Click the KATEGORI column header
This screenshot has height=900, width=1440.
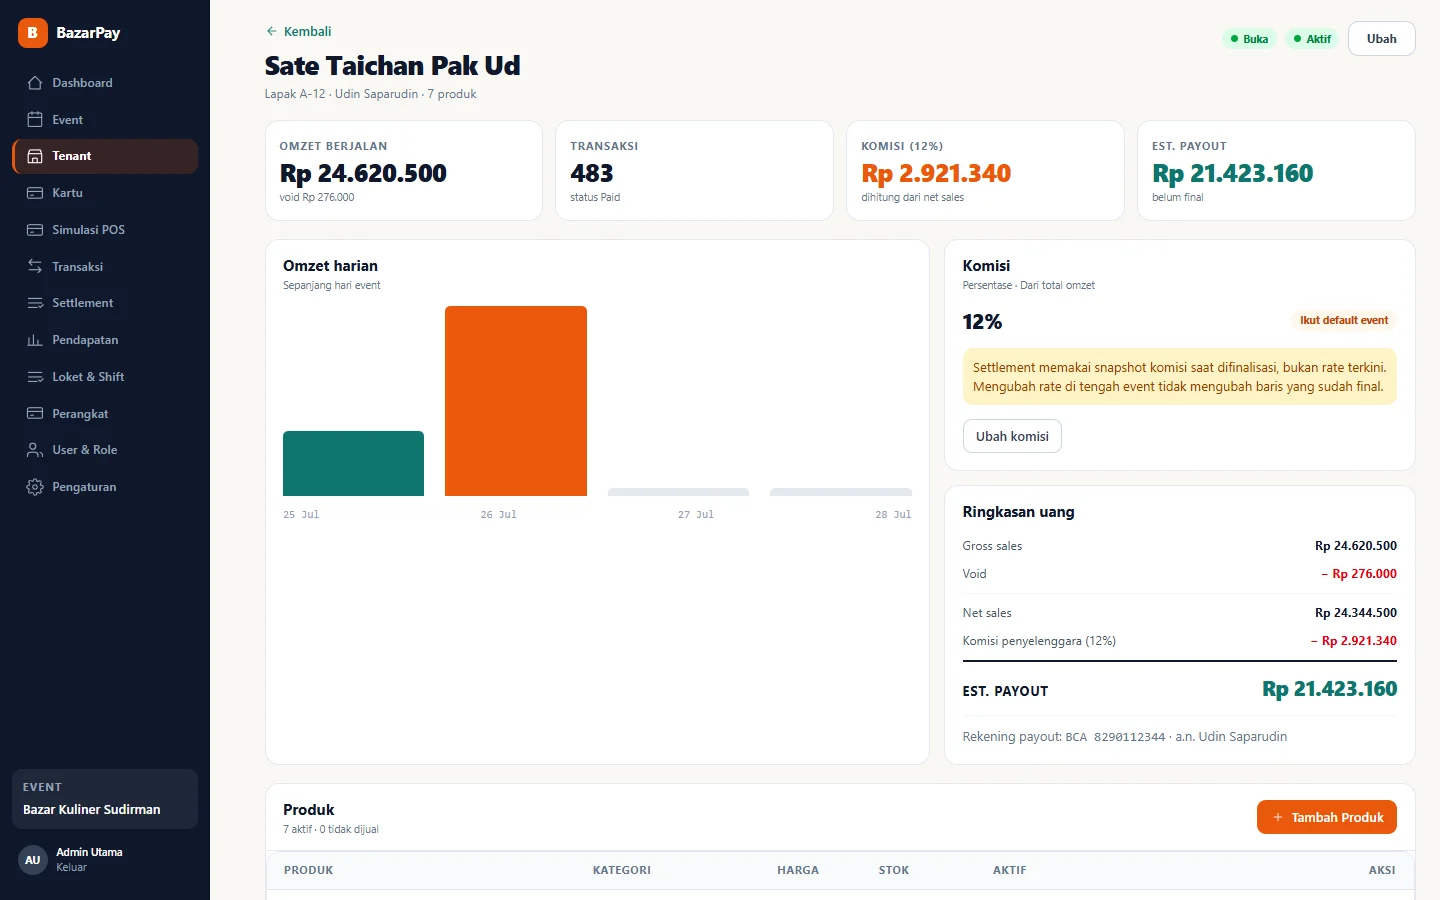click(x=622, y=870)
